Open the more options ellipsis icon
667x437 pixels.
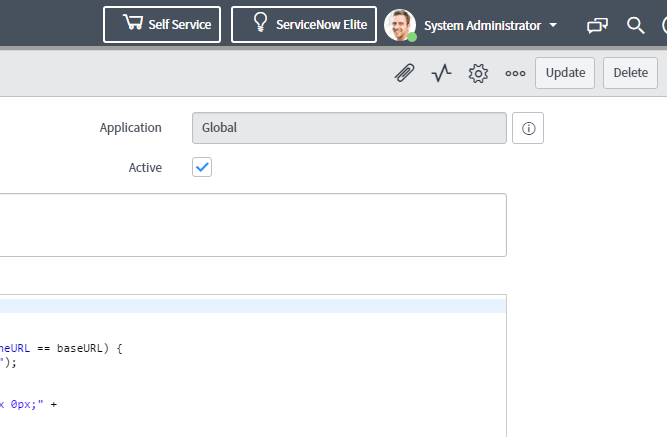tap(515, 73)
